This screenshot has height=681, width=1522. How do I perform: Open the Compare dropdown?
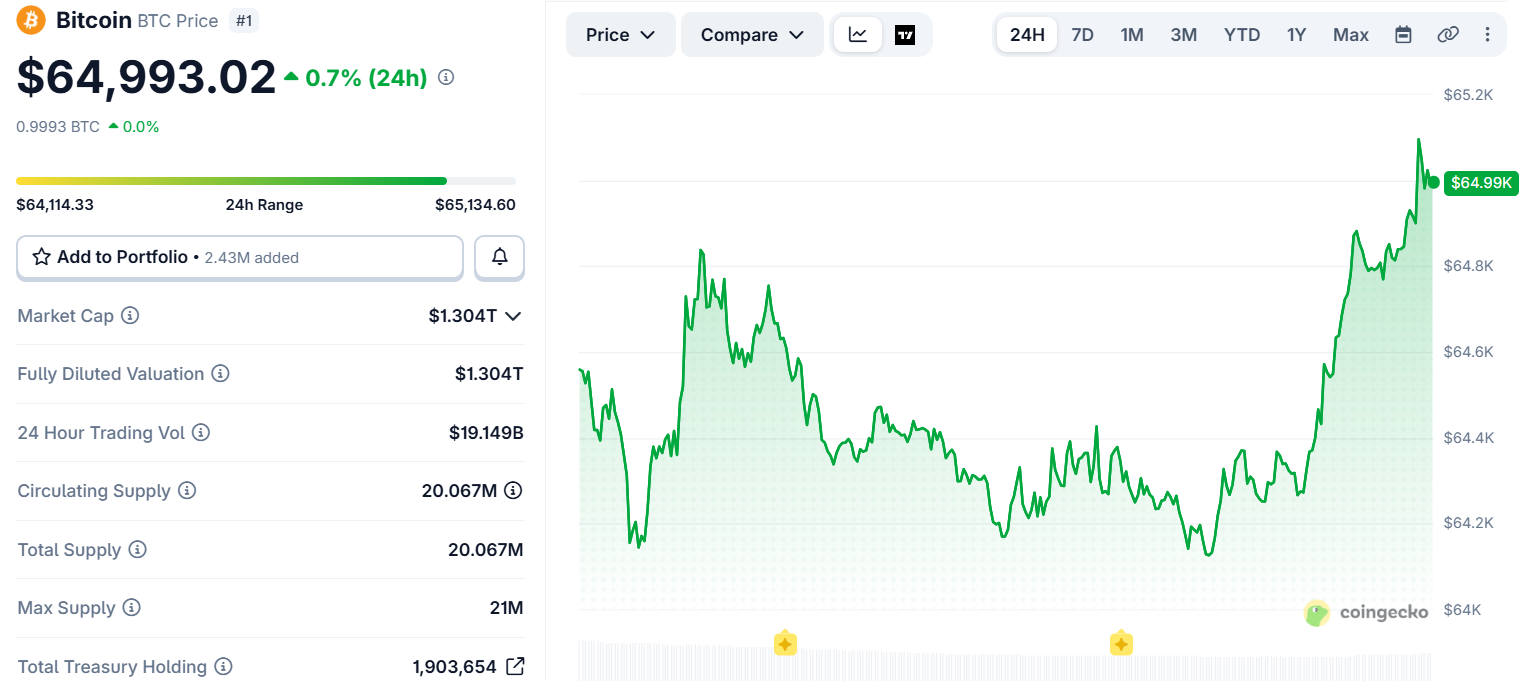(x=752, y=35)
